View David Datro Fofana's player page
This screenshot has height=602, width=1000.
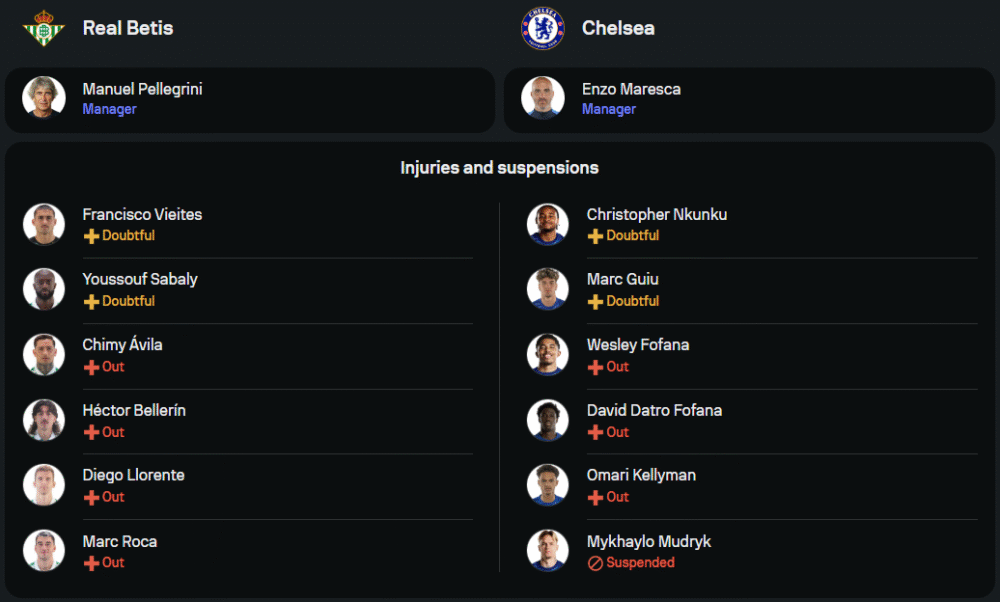pyautogui.click(x=654, y=410)
